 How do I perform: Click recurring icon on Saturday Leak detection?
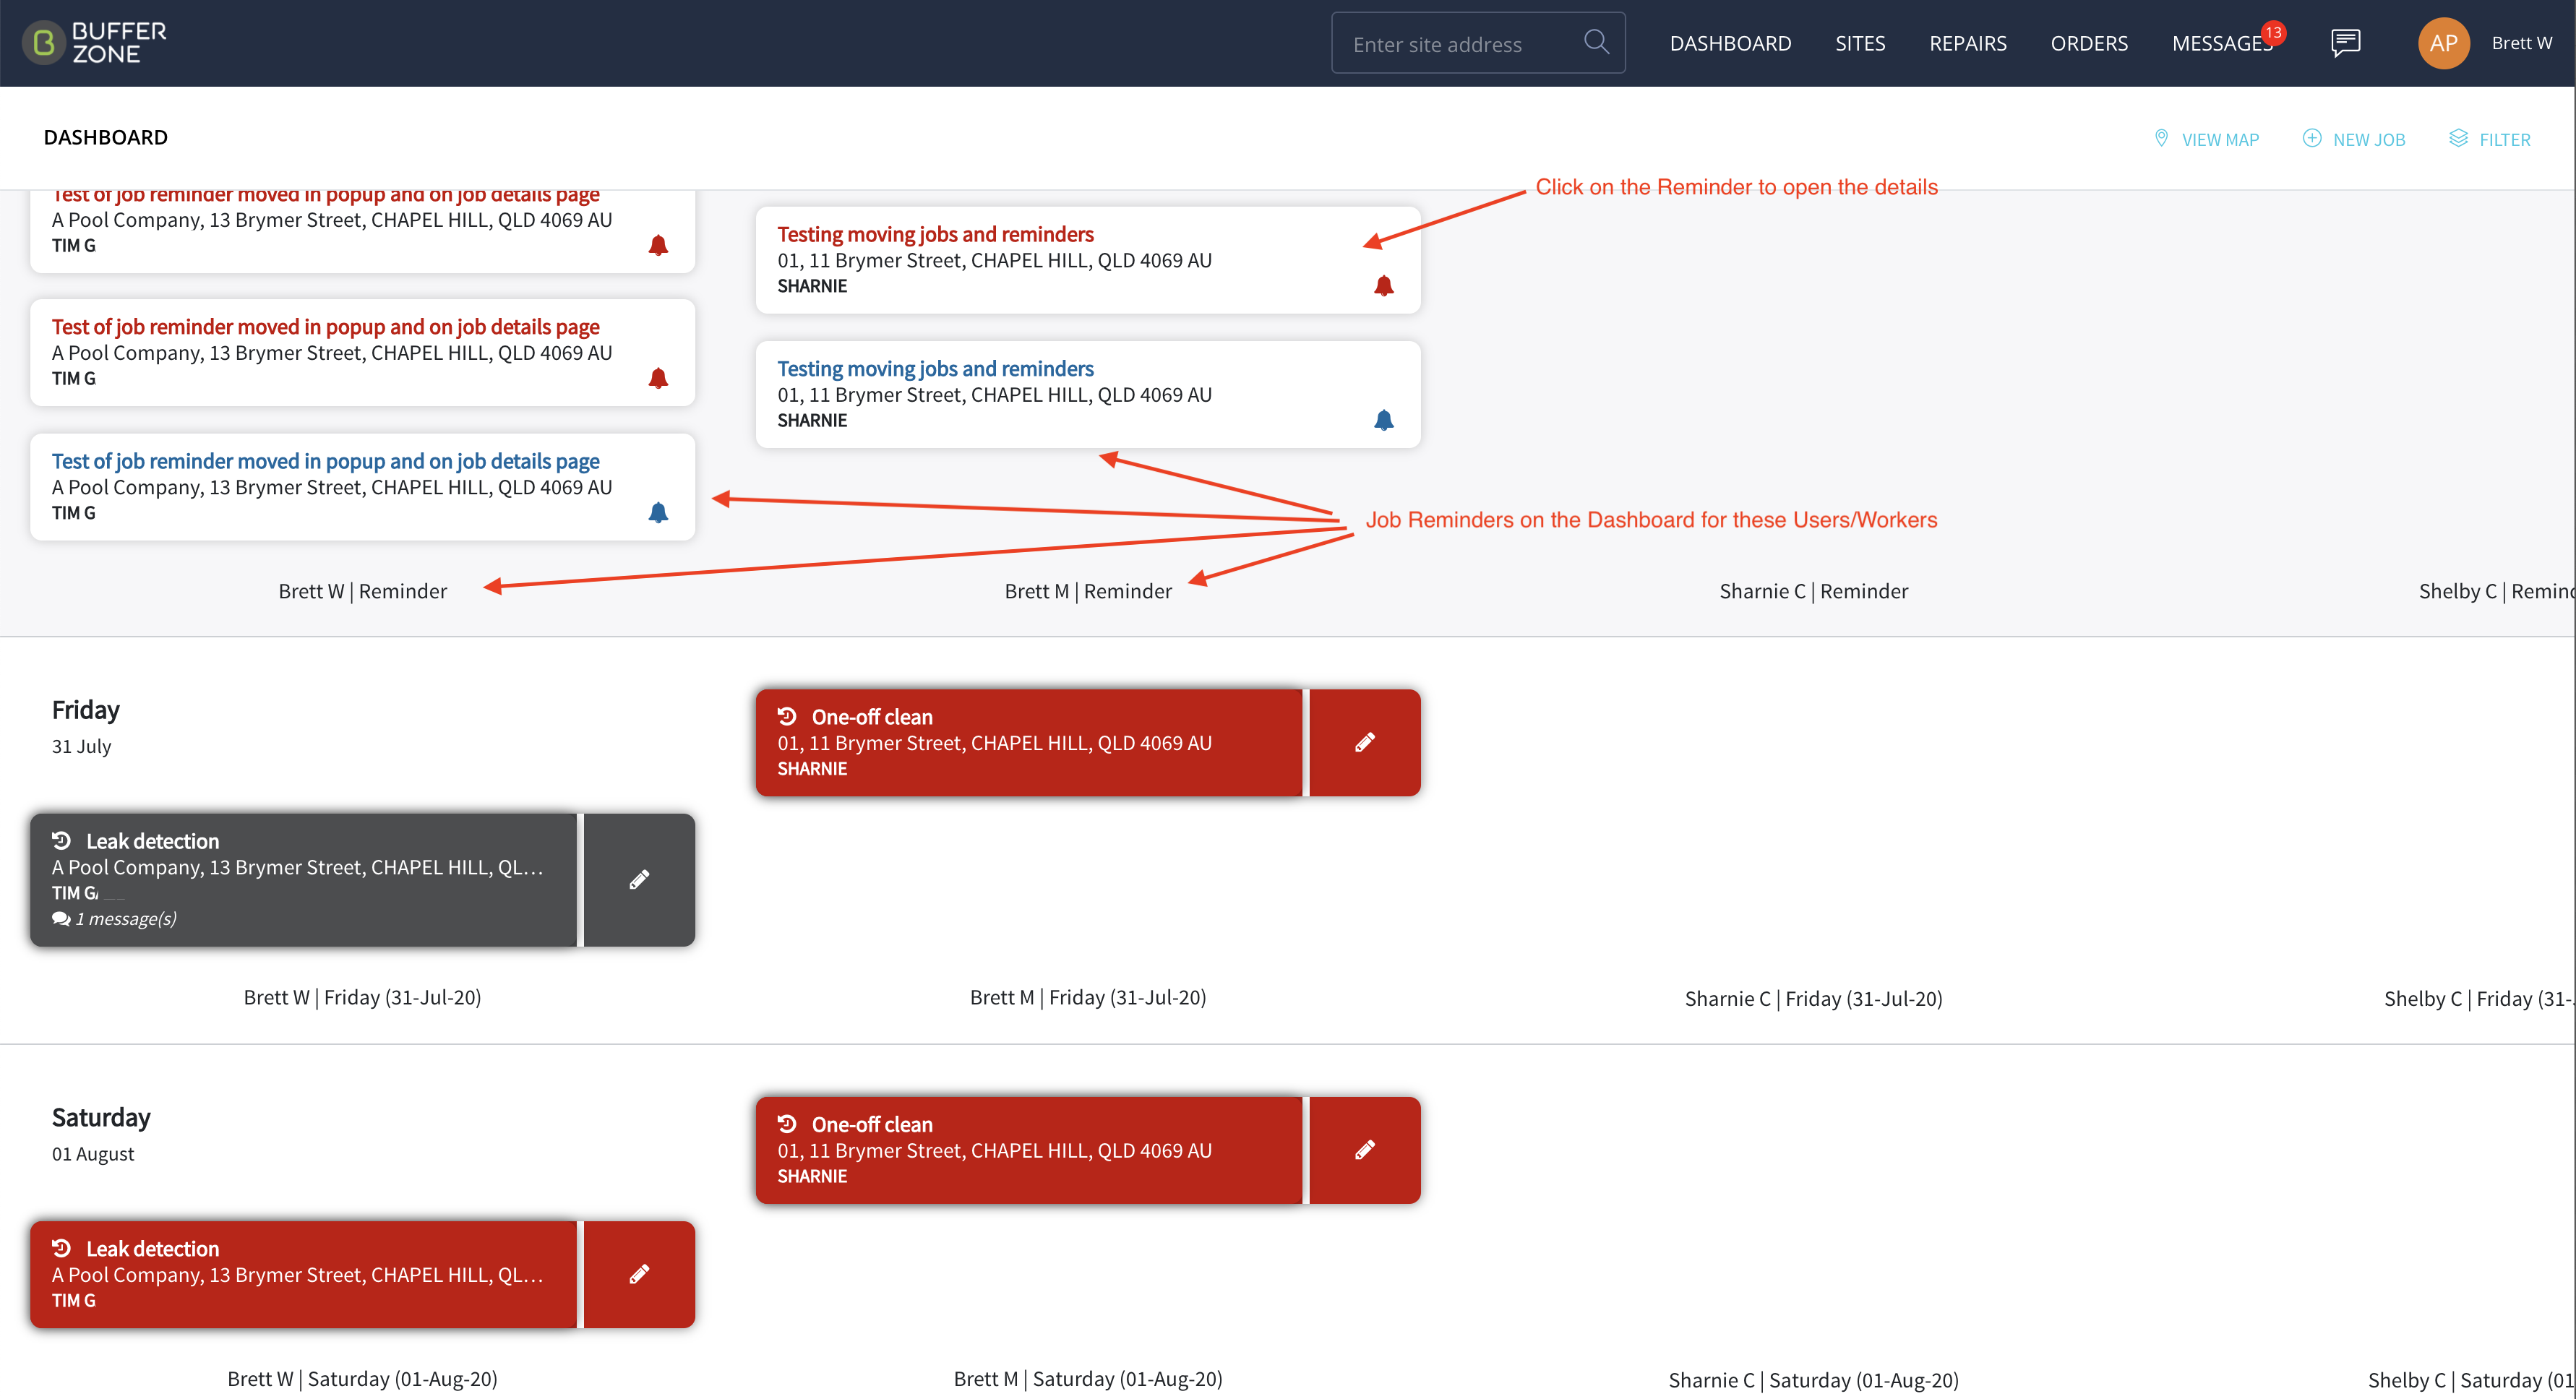click(x=61, y=1248)
